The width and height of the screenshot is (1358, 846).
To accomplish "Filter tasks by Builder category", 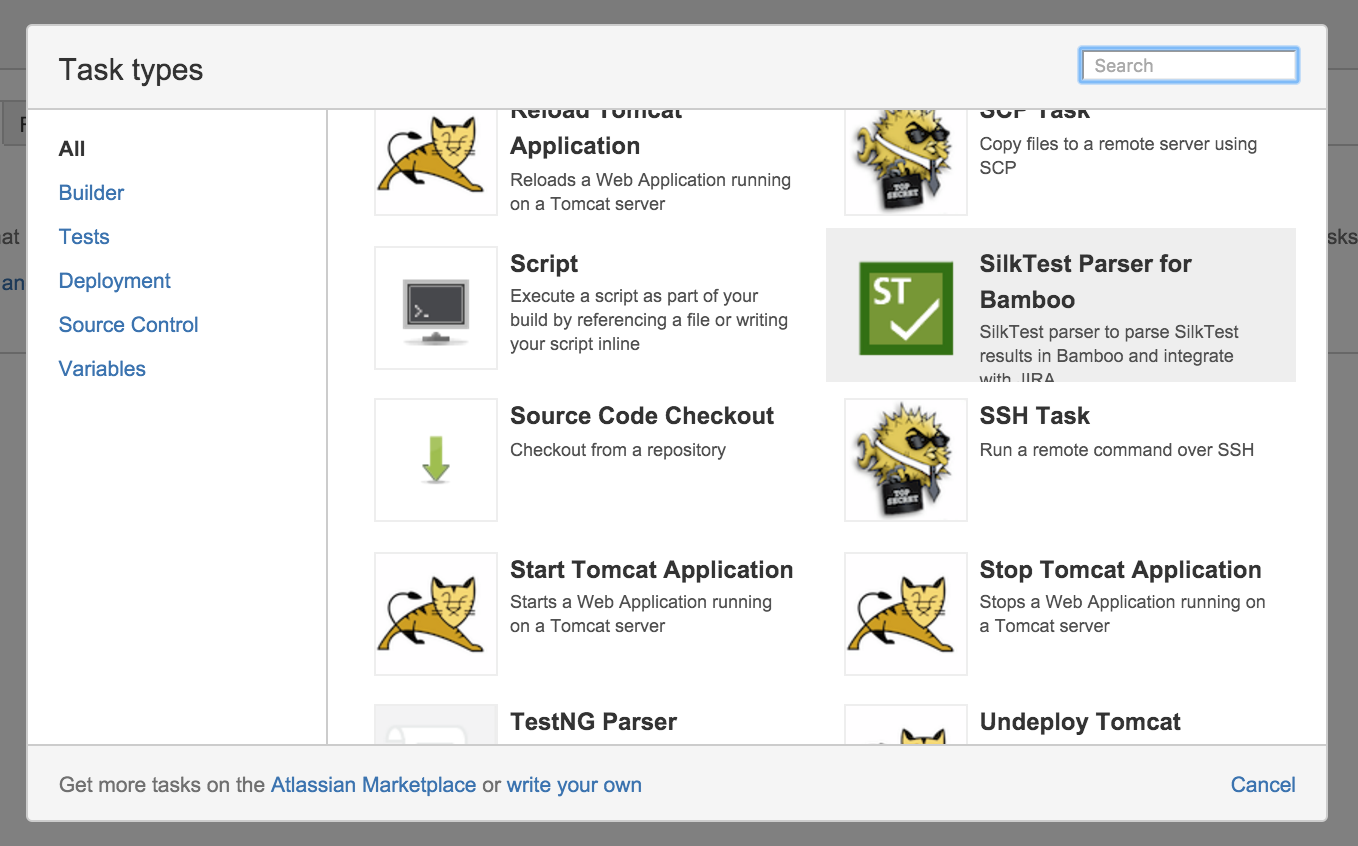I will point(91,193).
